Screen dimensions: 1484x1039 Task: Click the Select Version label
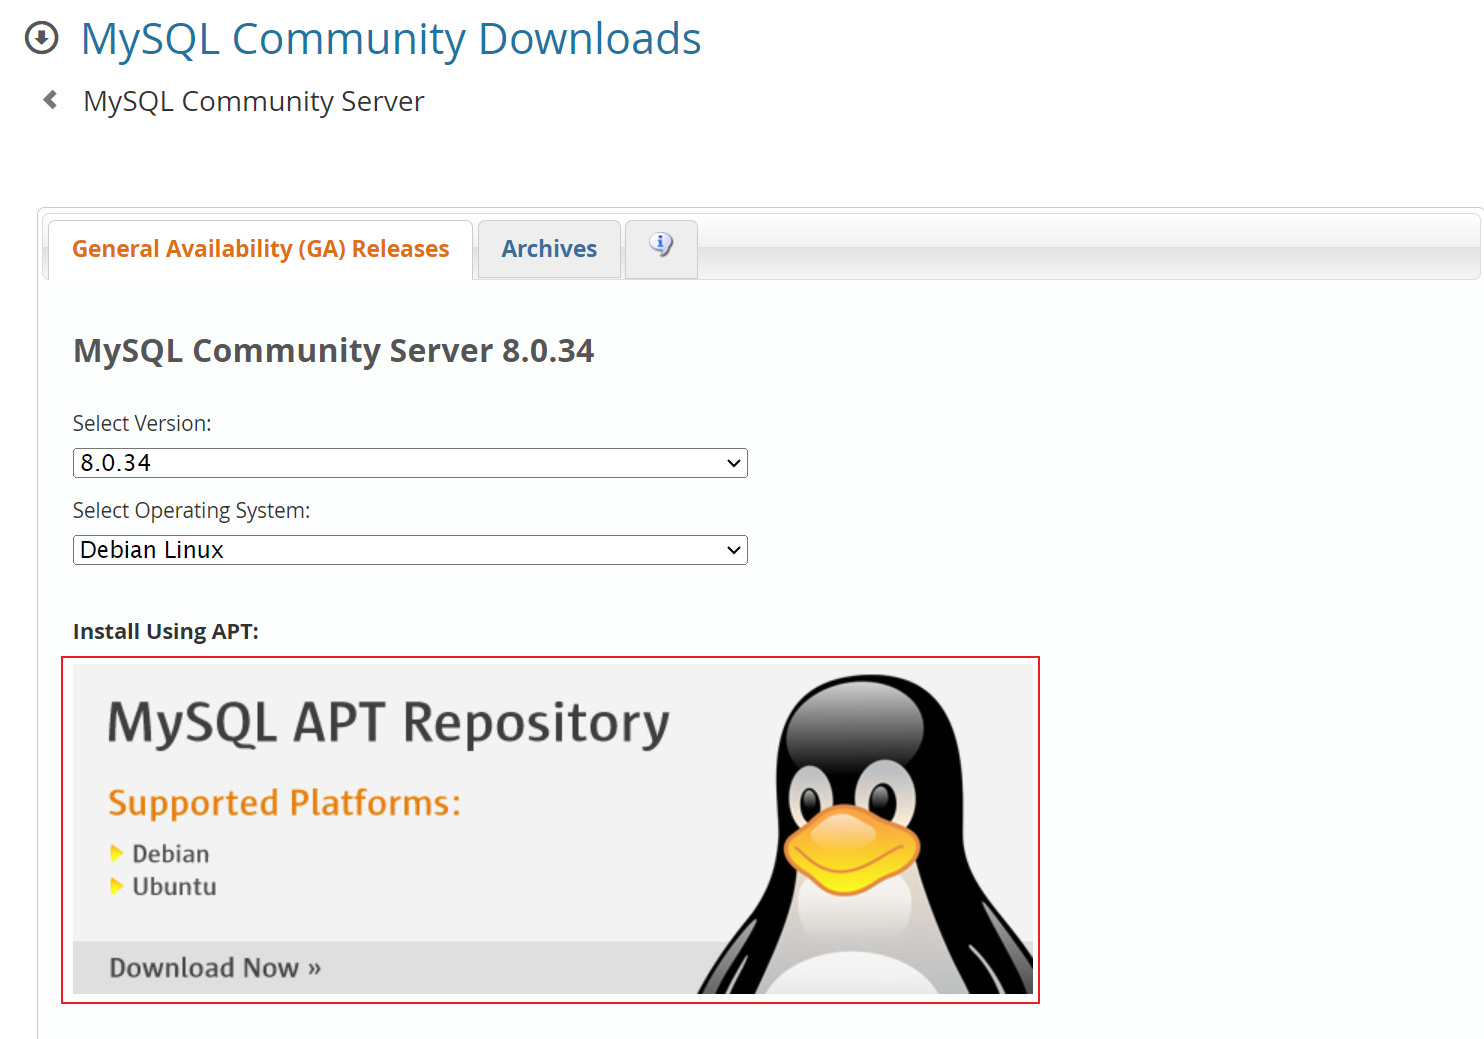pos(142,424)
